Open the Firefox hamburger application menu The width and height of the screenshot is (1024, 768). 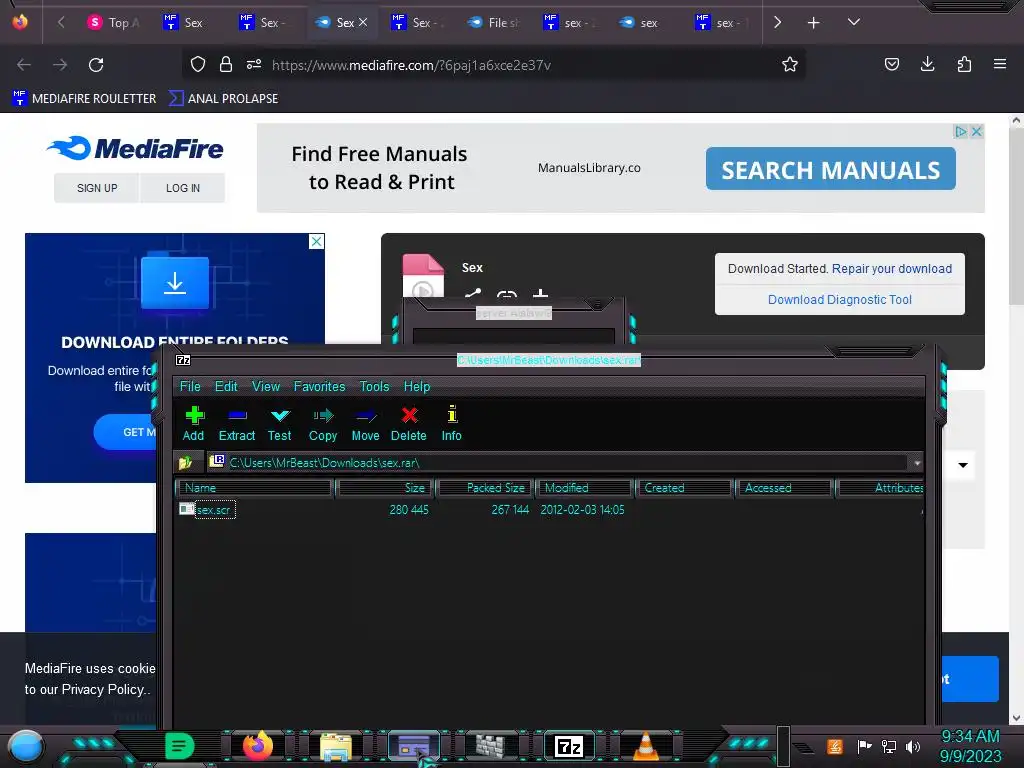point(999,64)
